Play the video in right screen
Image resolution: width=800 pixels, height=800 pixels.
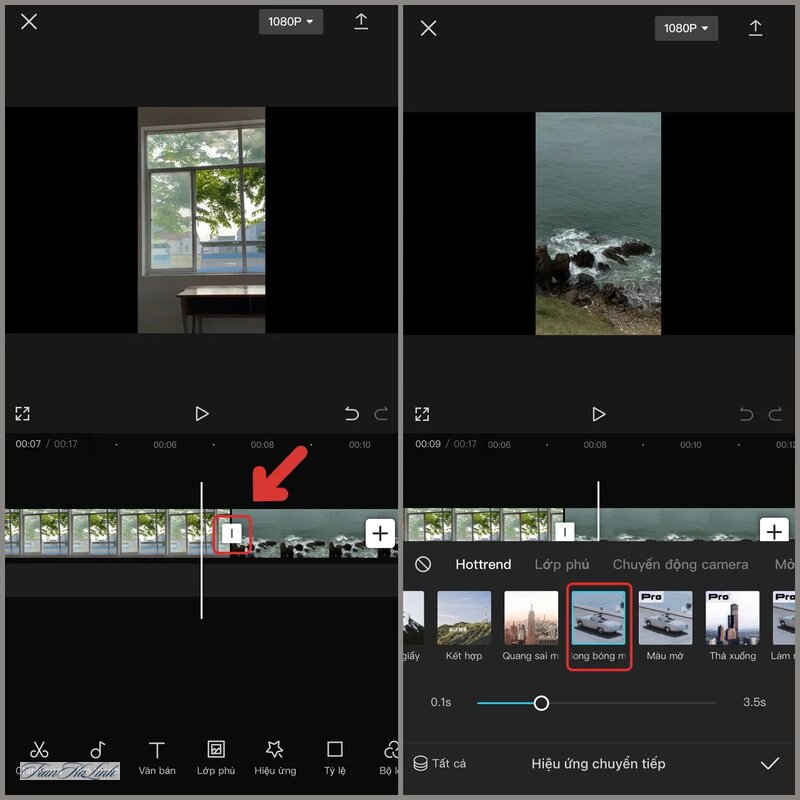tap(598, 414)
